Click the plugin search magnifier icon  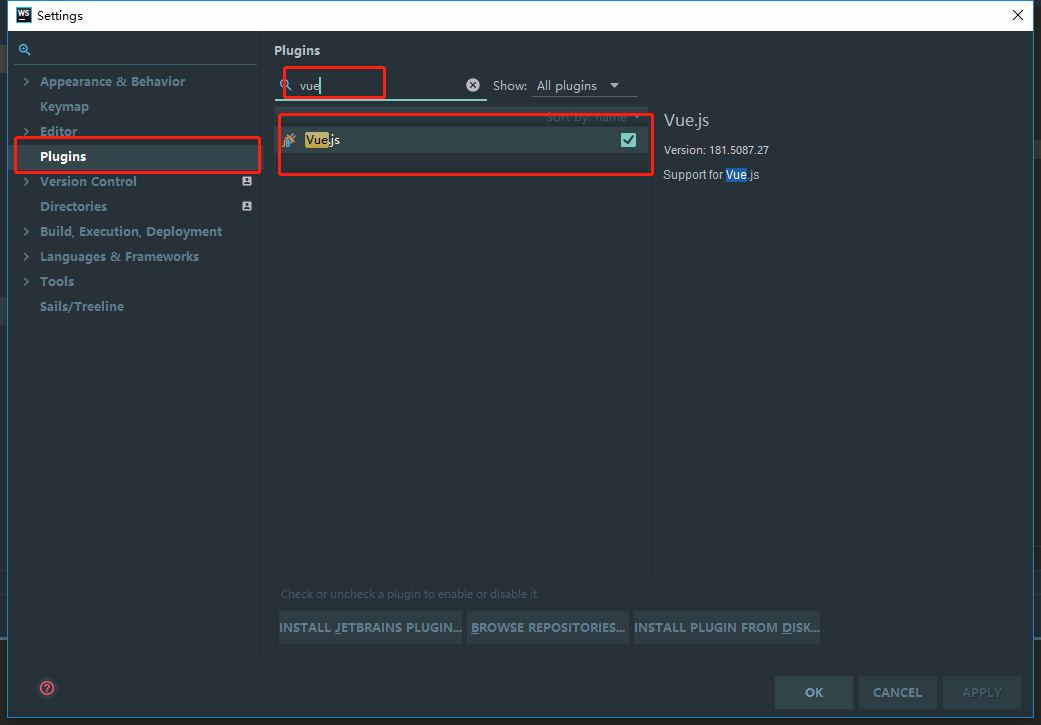(286, 86)
